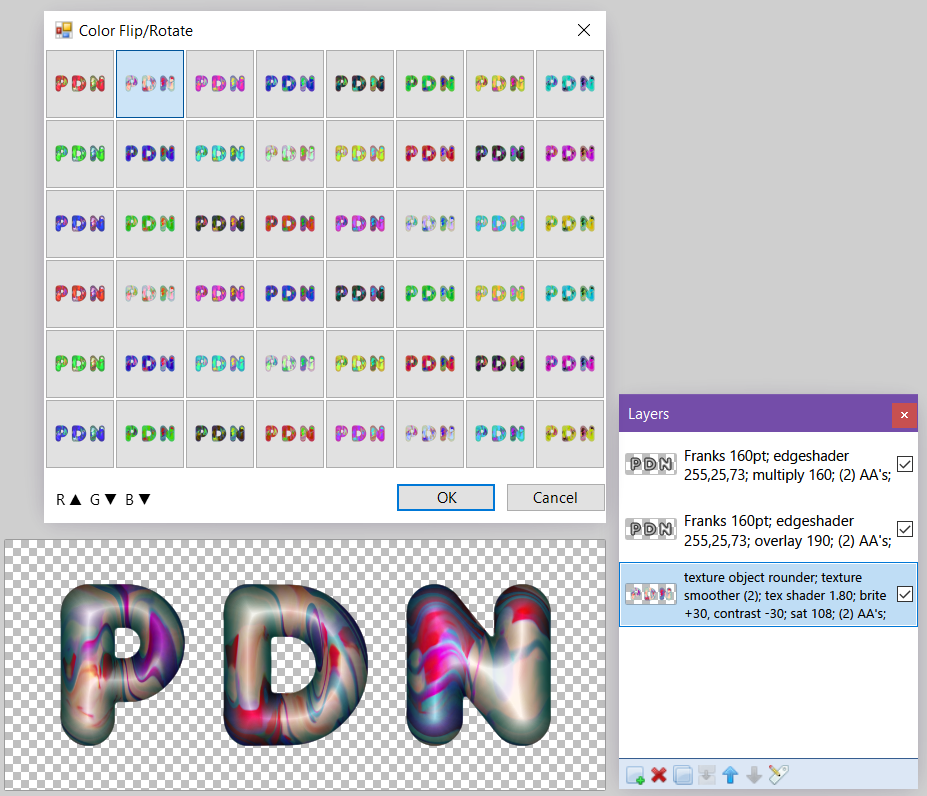
Task: Pick bottom-row last yellow PDN variant
Action: tap(569, 434)
